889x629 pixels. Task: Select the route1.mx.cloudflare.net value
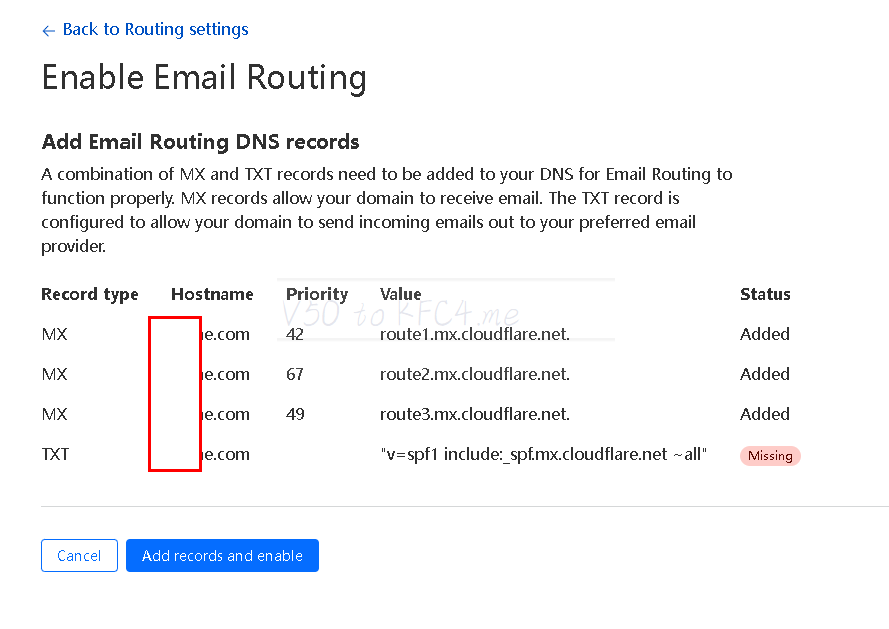(x=474, y=334)
